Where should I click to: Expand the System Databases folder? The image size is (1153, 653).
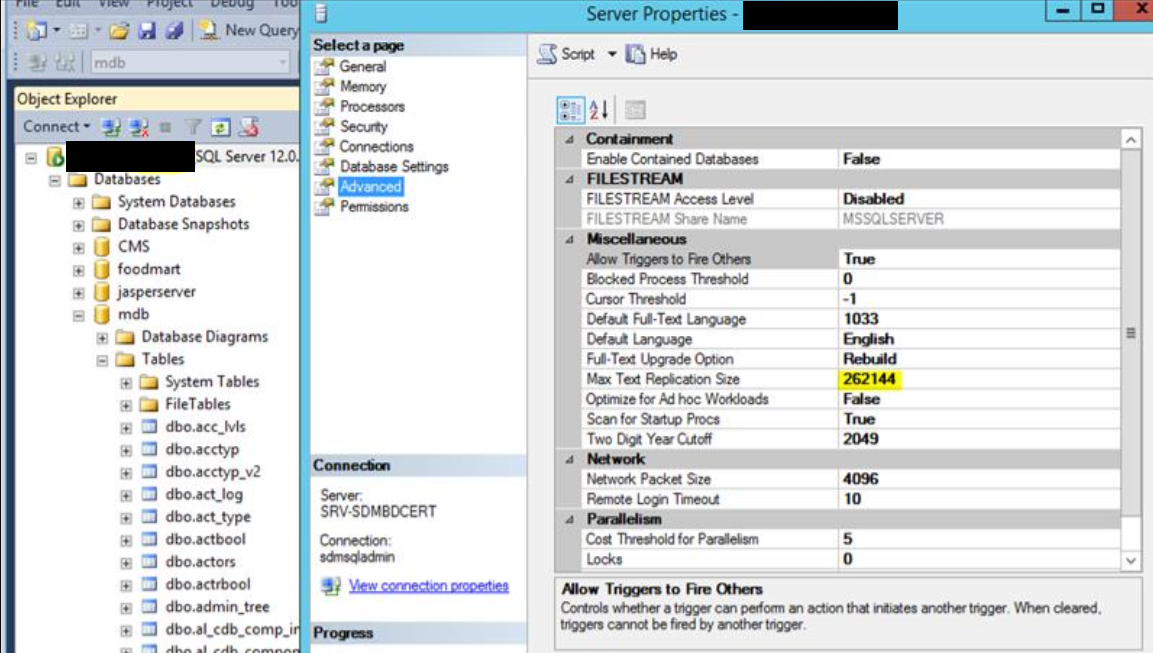coord(78,202)
